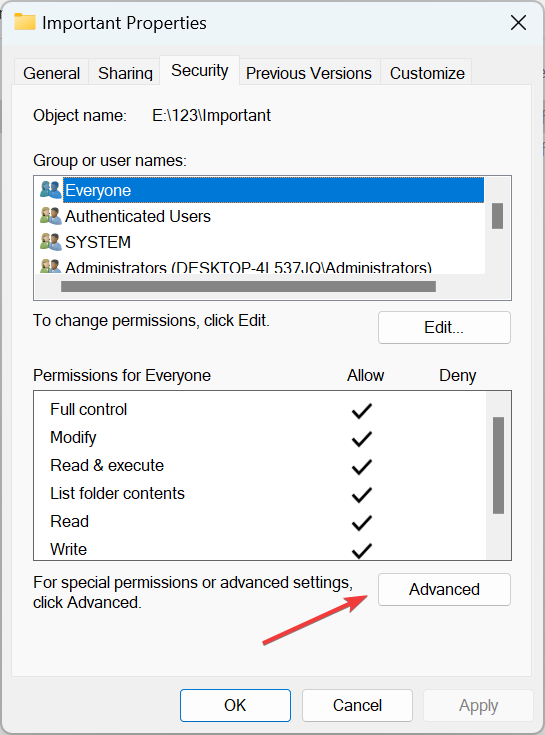This screenshot has height=735, width=545.
Task: Click the Edit... permissions button
Action: [444, 327]
